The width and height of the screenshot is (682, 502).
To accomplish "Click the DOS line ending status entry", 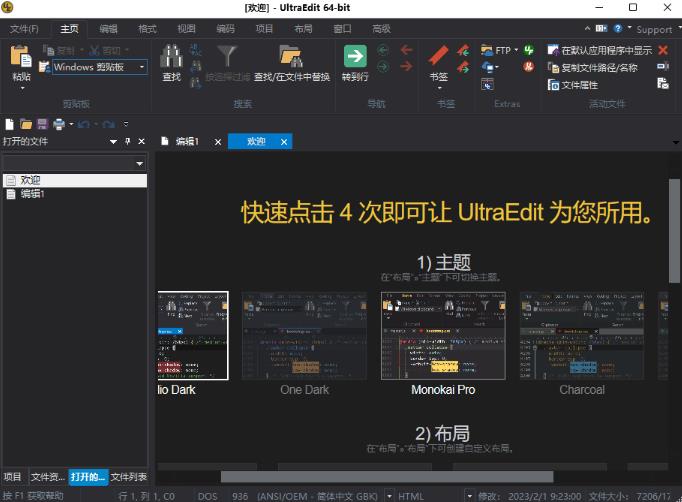I will [207, 496].
